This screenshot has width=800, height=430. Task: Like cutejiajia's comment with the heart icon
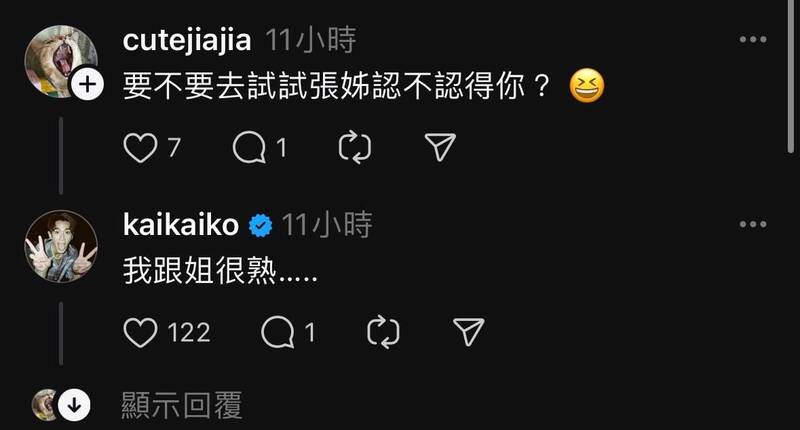click(140, 148)
